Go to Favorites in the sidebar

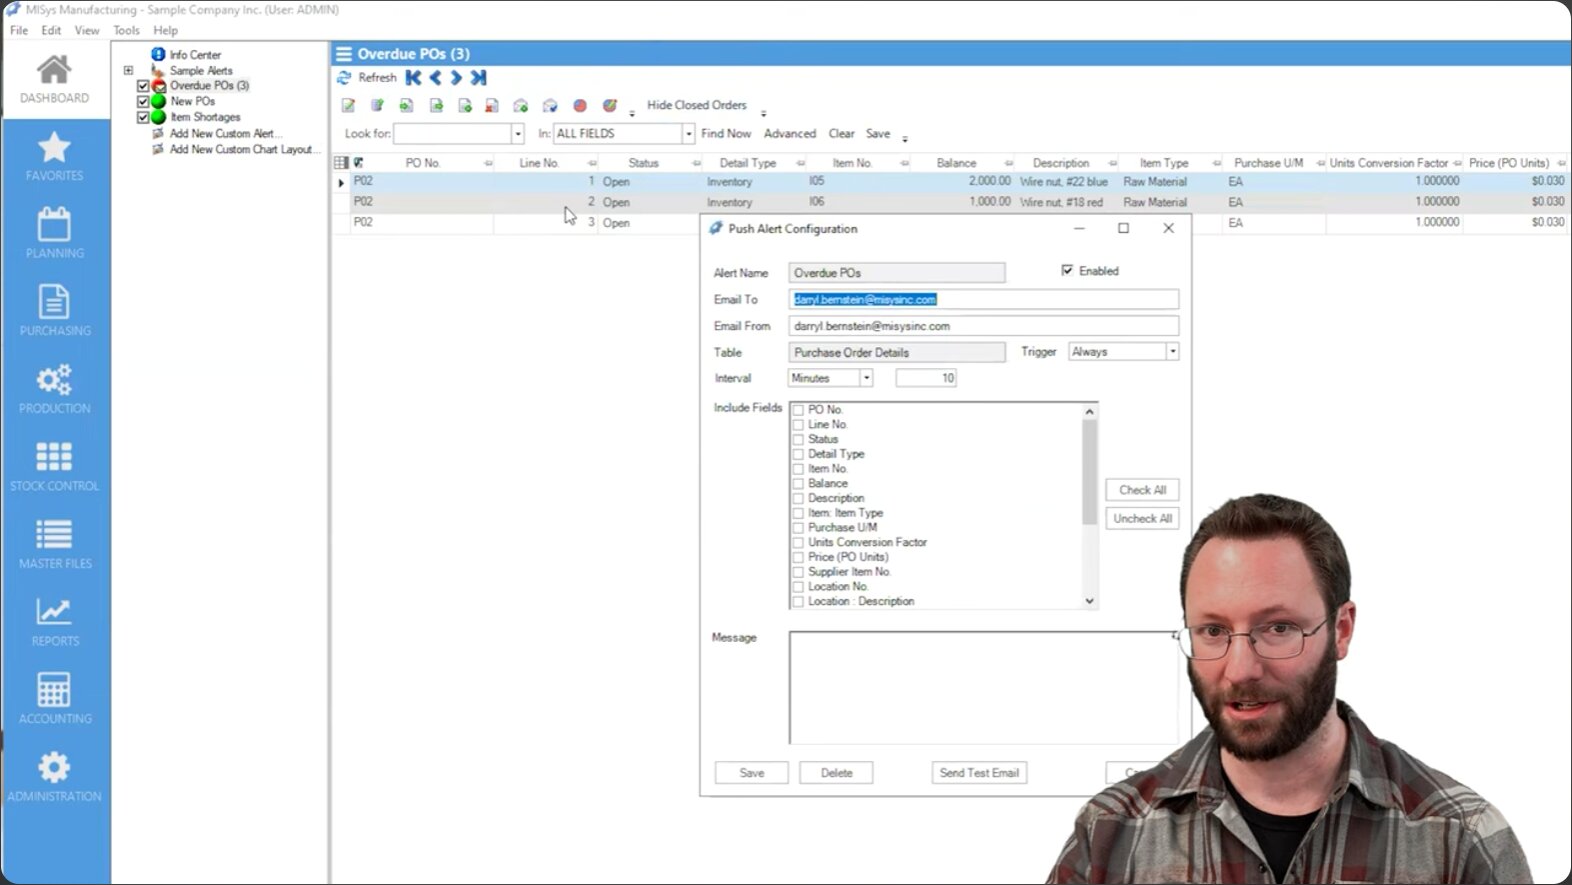pyautogui.click(x=54, y=155)
